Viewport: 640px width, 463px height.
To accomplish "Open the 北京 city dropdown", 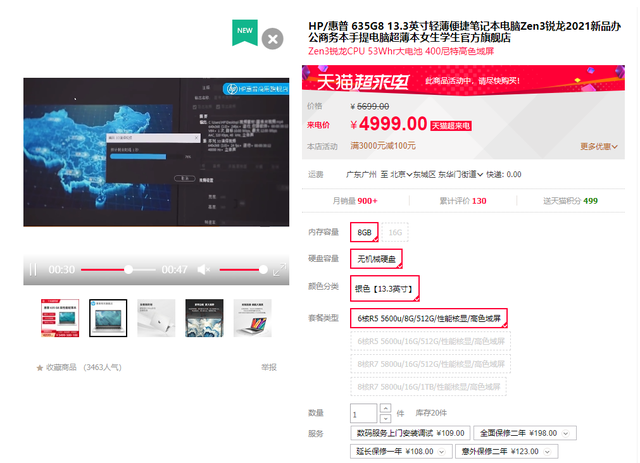I will pos(401,174).
